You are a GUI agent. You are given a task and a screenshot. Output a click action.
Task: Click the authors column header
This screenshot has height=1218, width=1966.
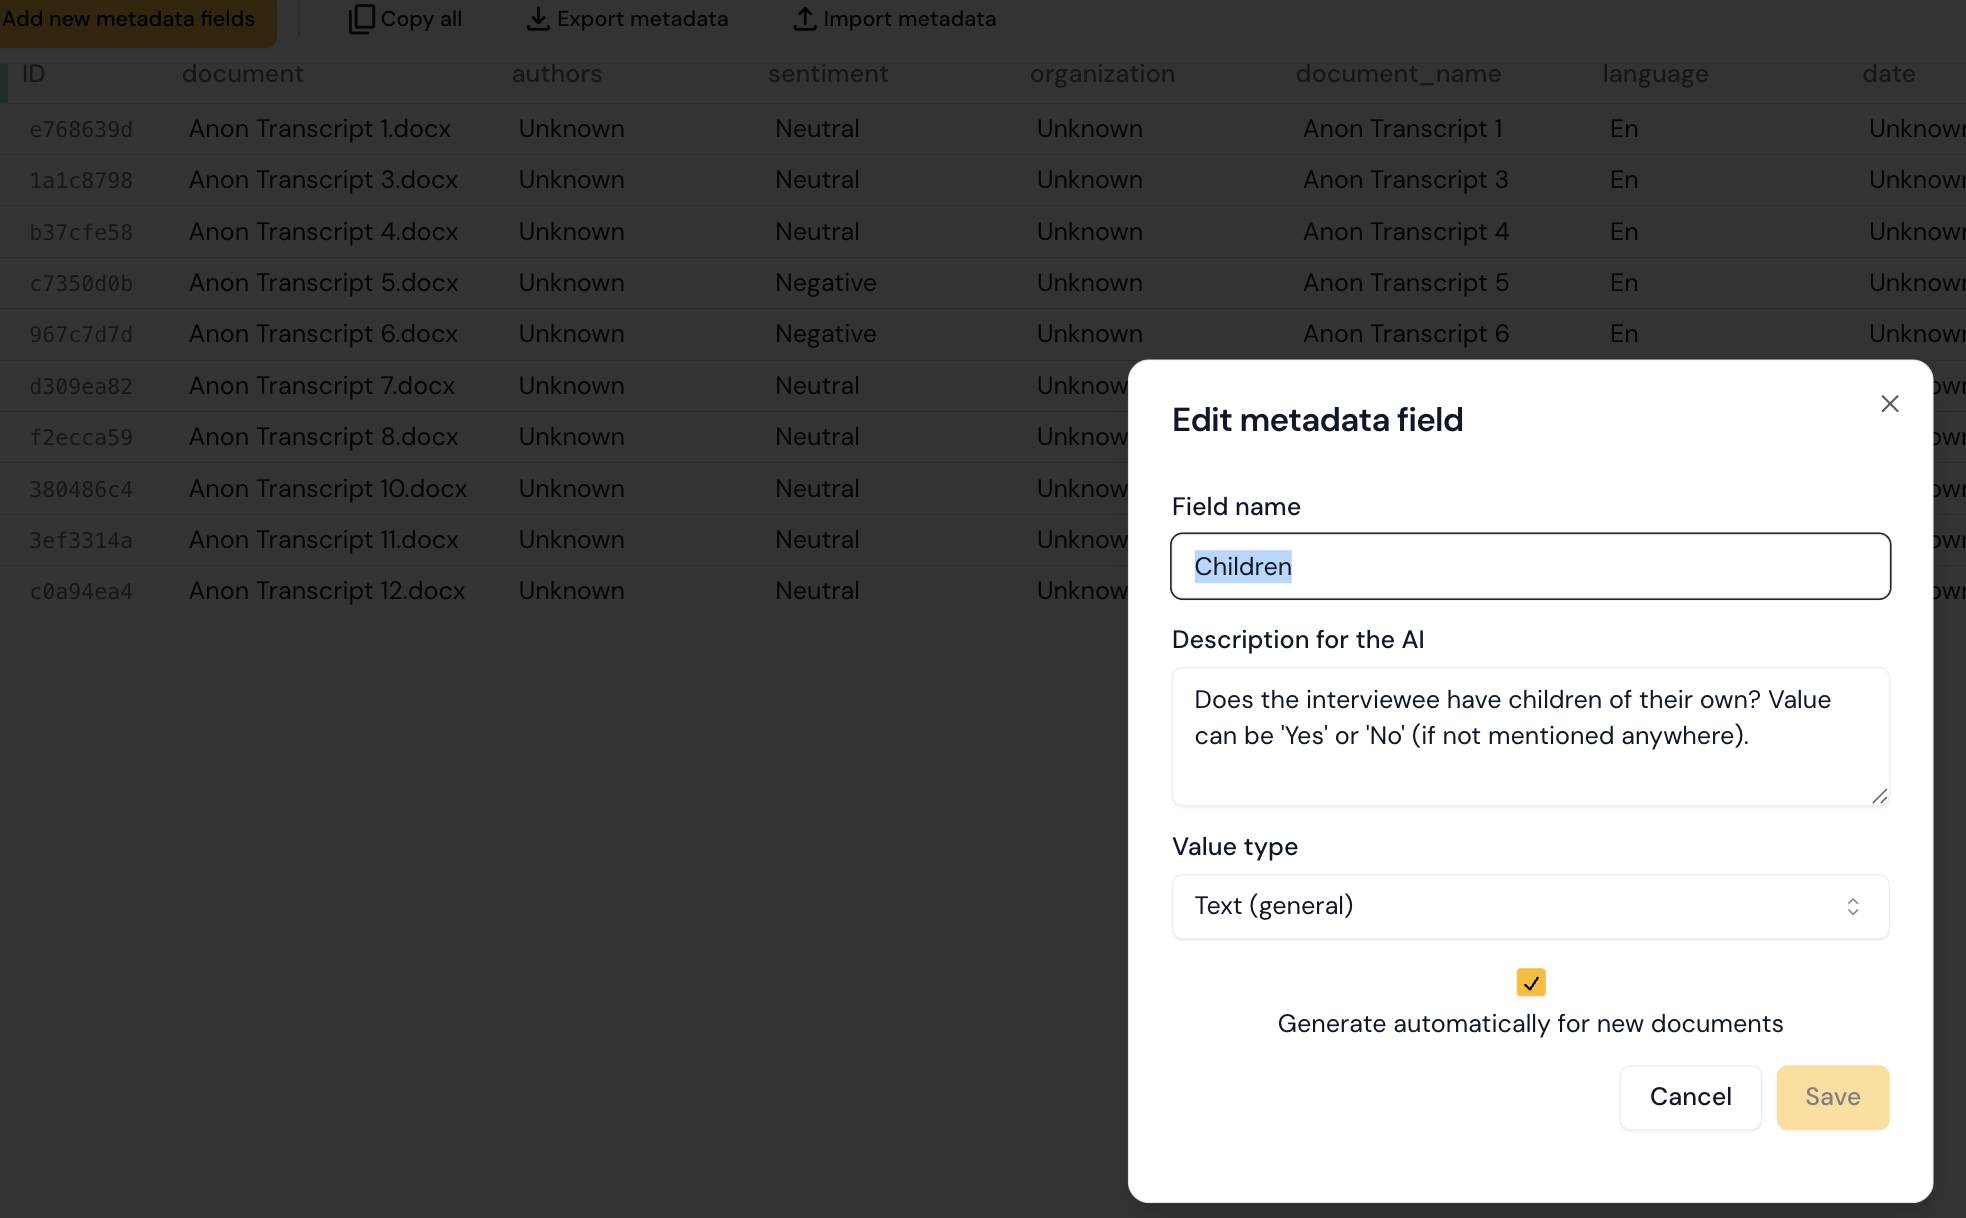coord(556,74)
